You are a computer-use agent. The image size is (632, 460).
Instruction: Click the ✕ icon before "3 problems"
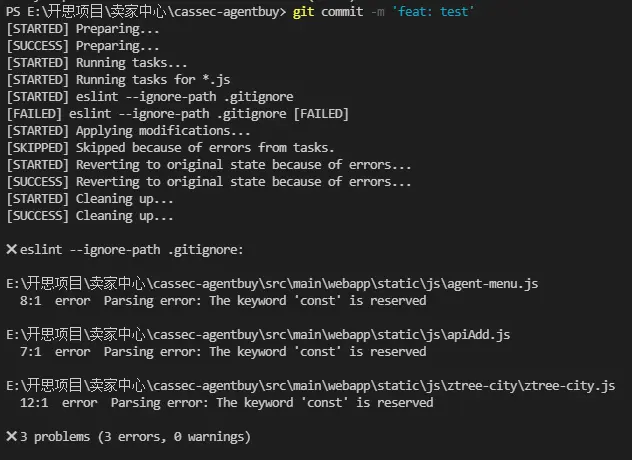coord(11,436)
